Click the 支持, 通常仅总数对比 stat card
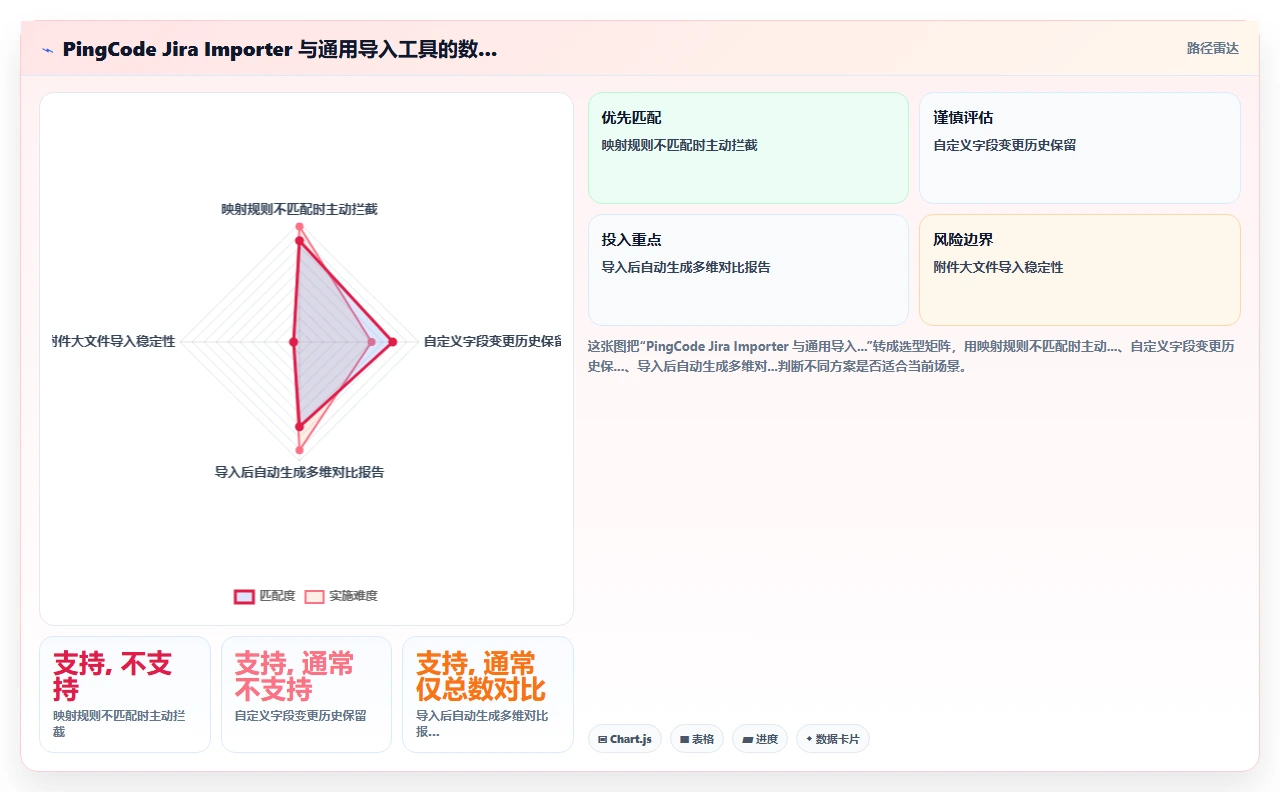The image size is (1280, 792). (x=488, y=694)
